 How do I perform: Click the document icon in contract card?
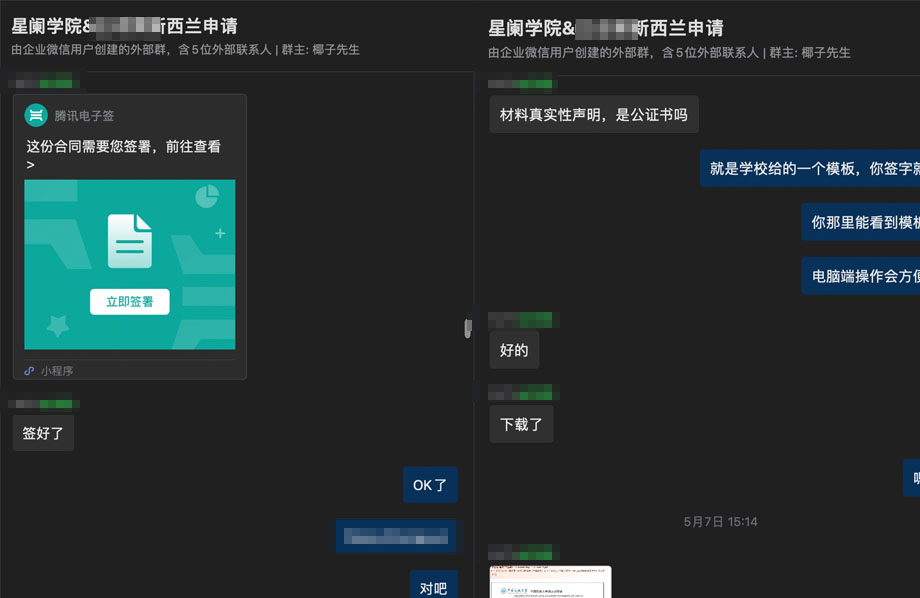click(x=130, y=241)
